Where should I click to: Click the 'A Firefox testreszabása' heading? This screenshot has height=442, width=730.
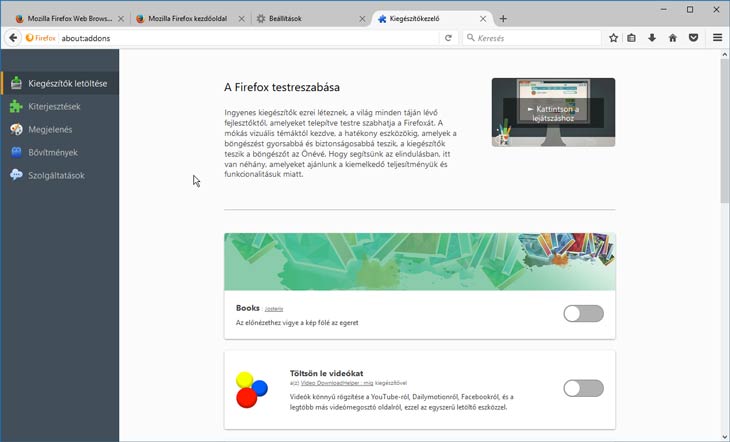click(x=282, y=87)
